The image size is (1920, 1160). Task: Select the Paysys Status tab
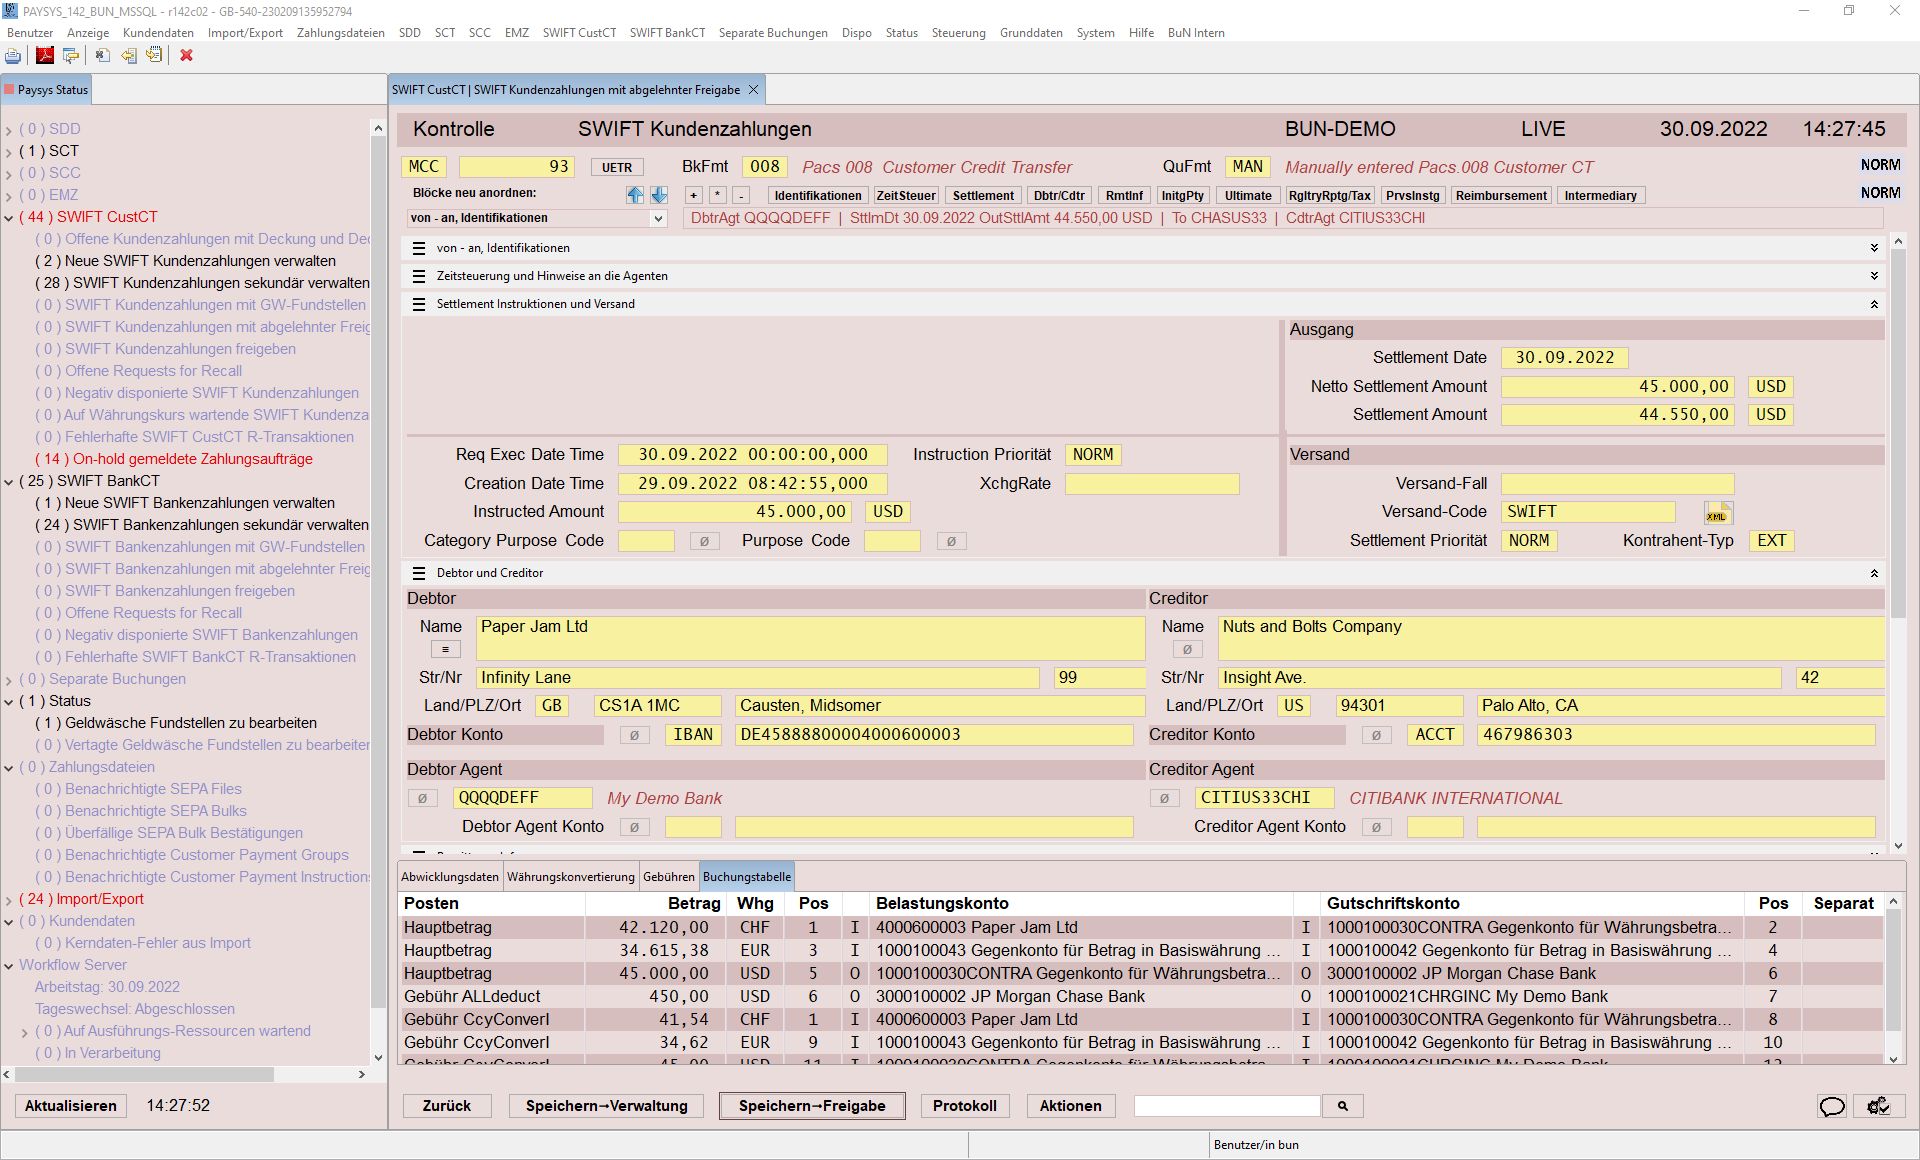point(47,90)
